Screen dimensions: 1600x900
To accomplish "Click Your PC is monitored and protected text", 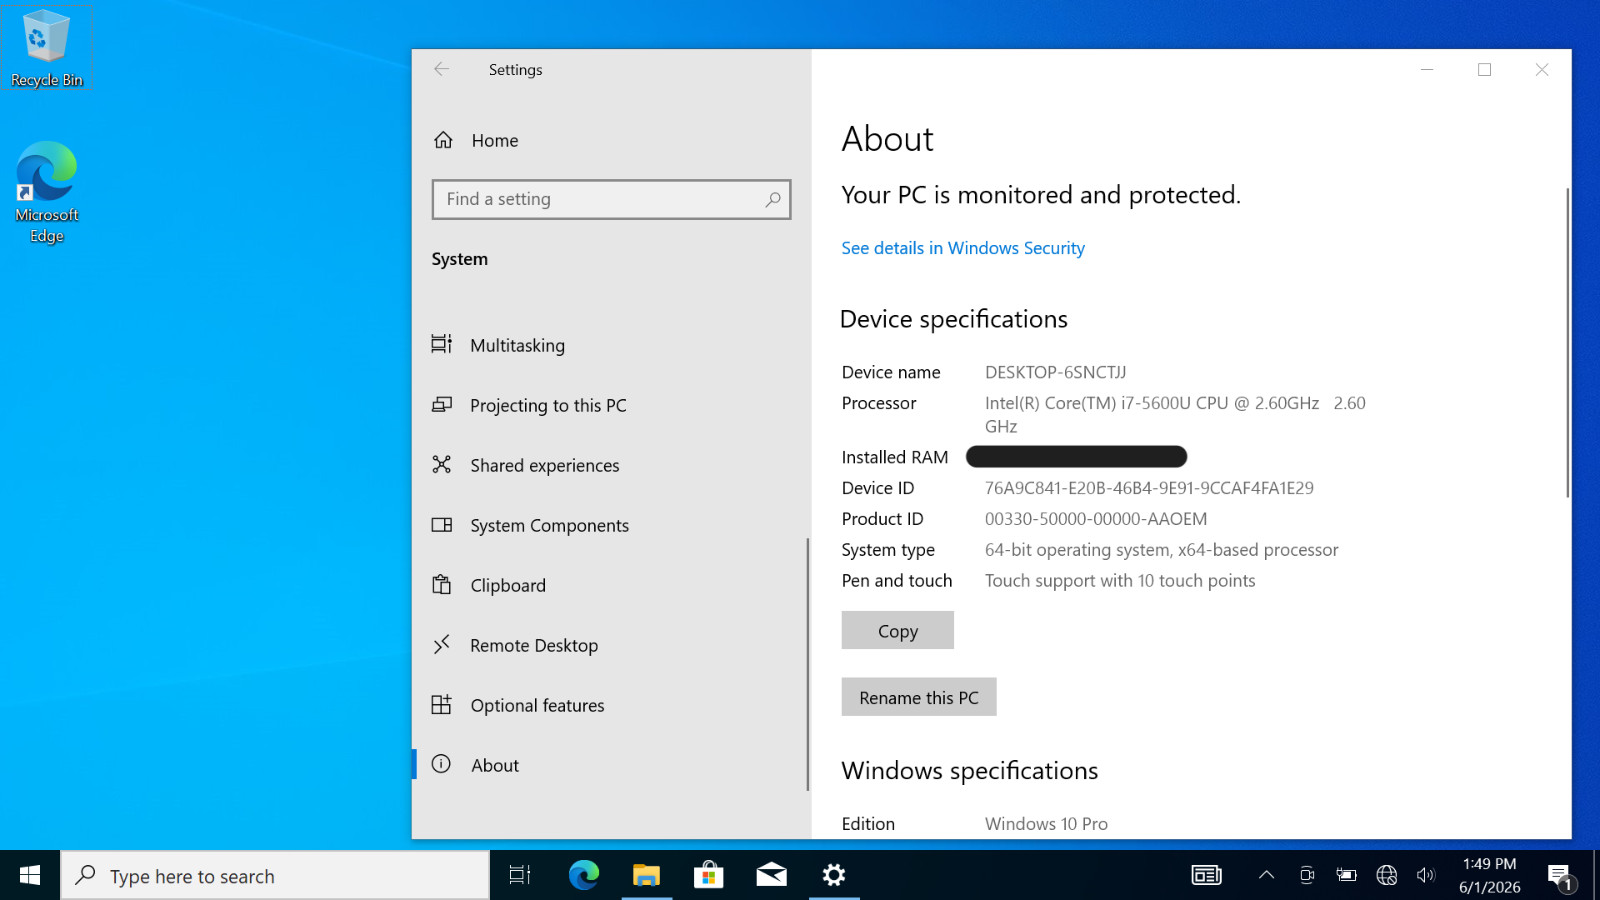I will point(1040,195).
